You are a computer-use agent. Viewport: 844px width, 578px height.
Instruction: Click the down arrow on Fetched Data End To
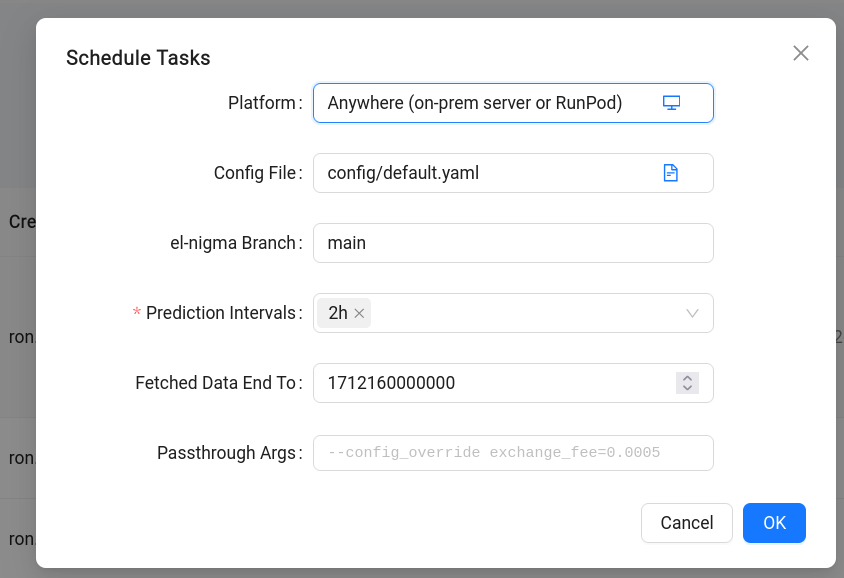pyautogui.click(x=687, y=387)
